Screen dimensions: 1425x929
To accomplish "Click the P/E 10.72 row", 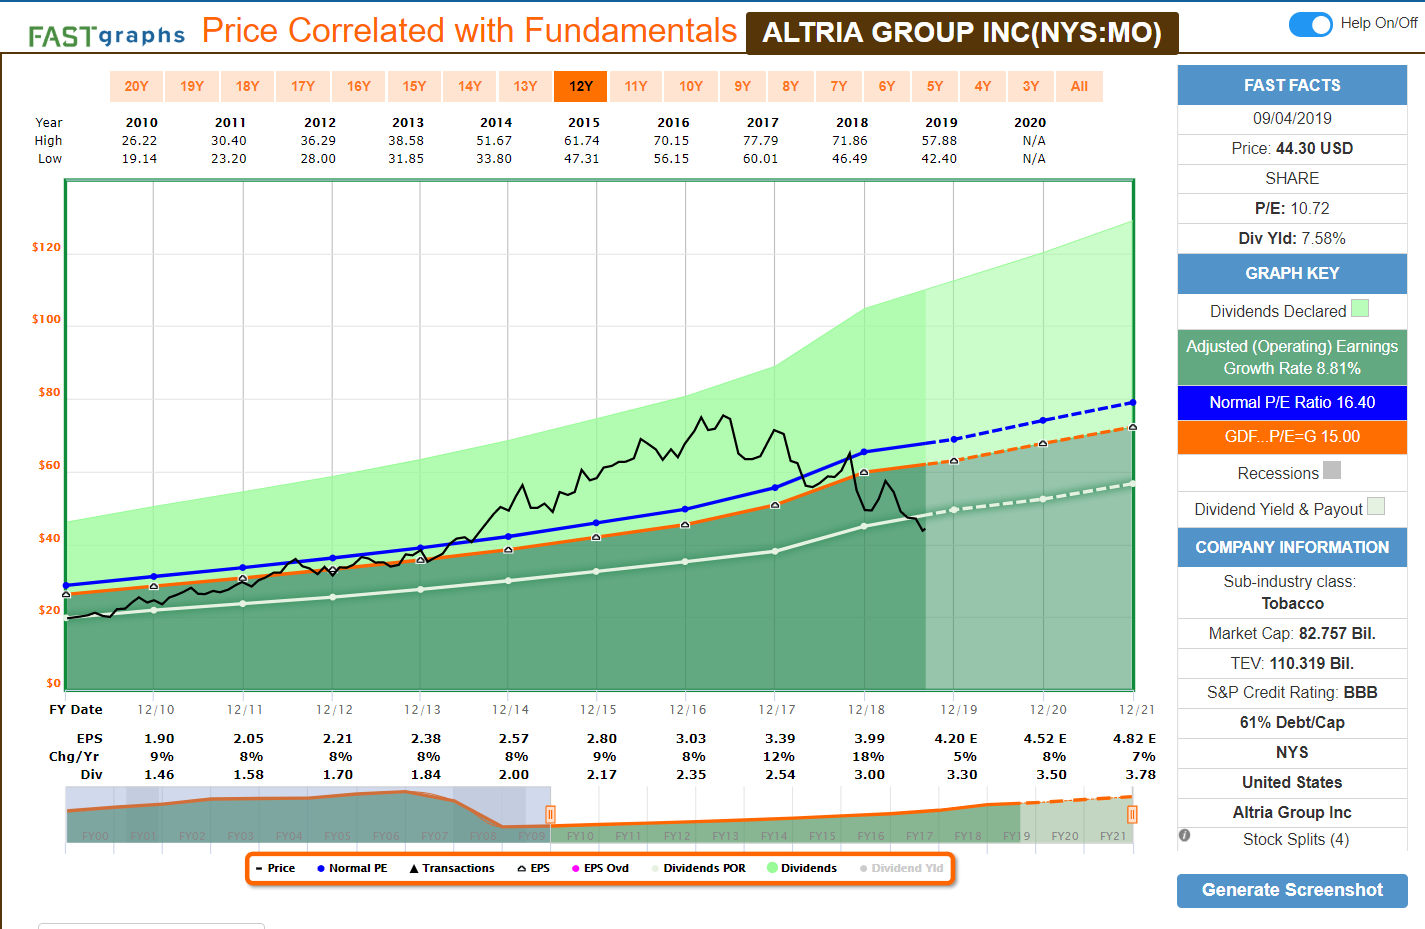I will coord(1292,208).
